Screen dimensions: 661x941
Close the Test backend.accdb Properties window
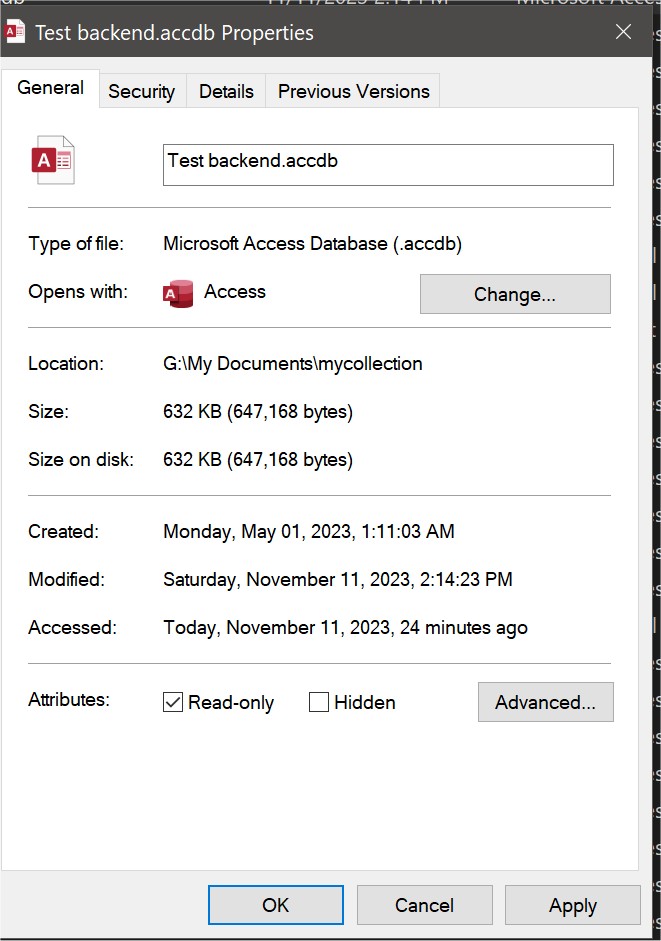coord(623,31)
